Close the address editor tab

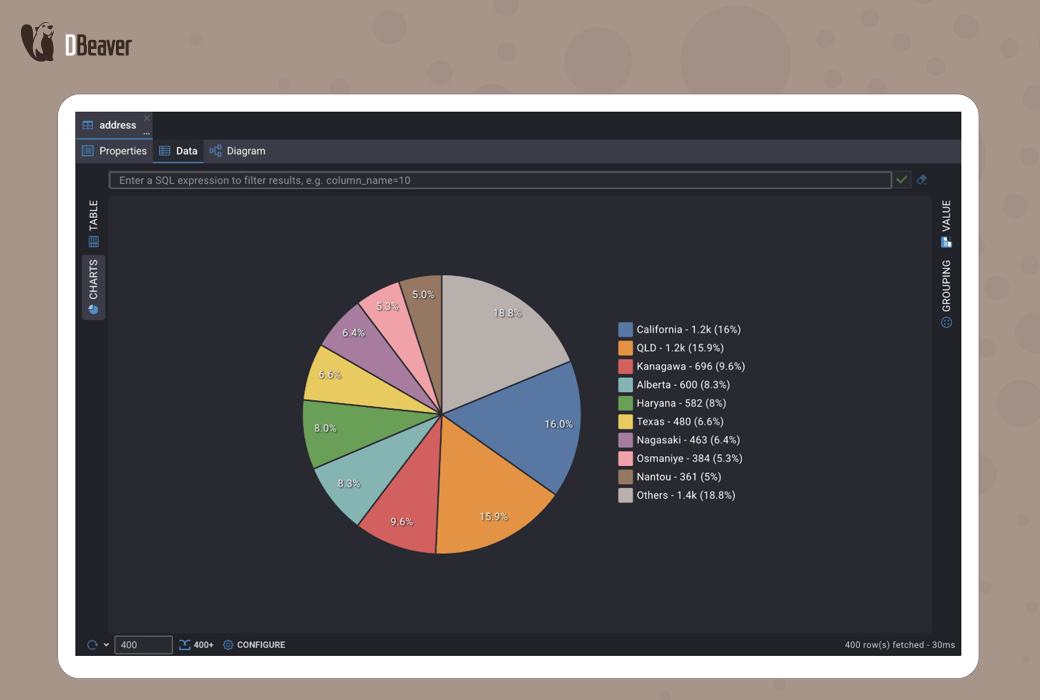pos(146,118)
